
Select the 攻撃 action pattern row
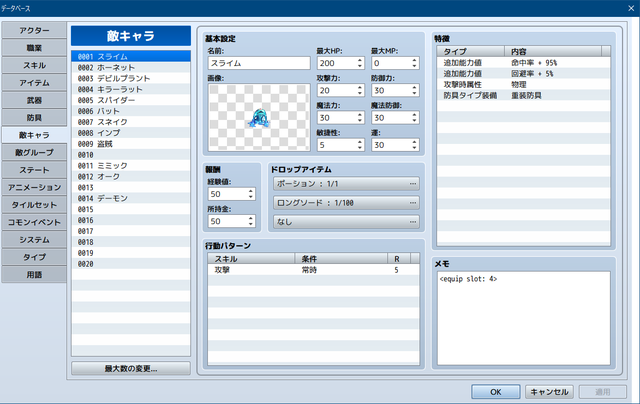pos(313,270)
